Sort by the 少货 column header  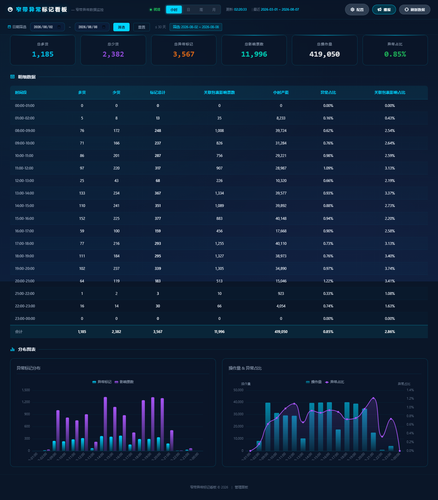(116, 92)
